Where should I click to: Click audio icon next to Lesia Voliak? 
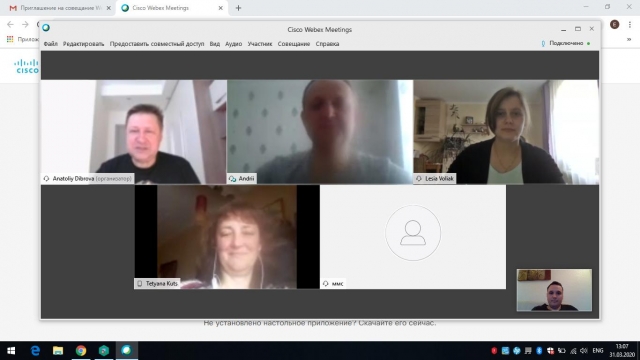[419, 179]
